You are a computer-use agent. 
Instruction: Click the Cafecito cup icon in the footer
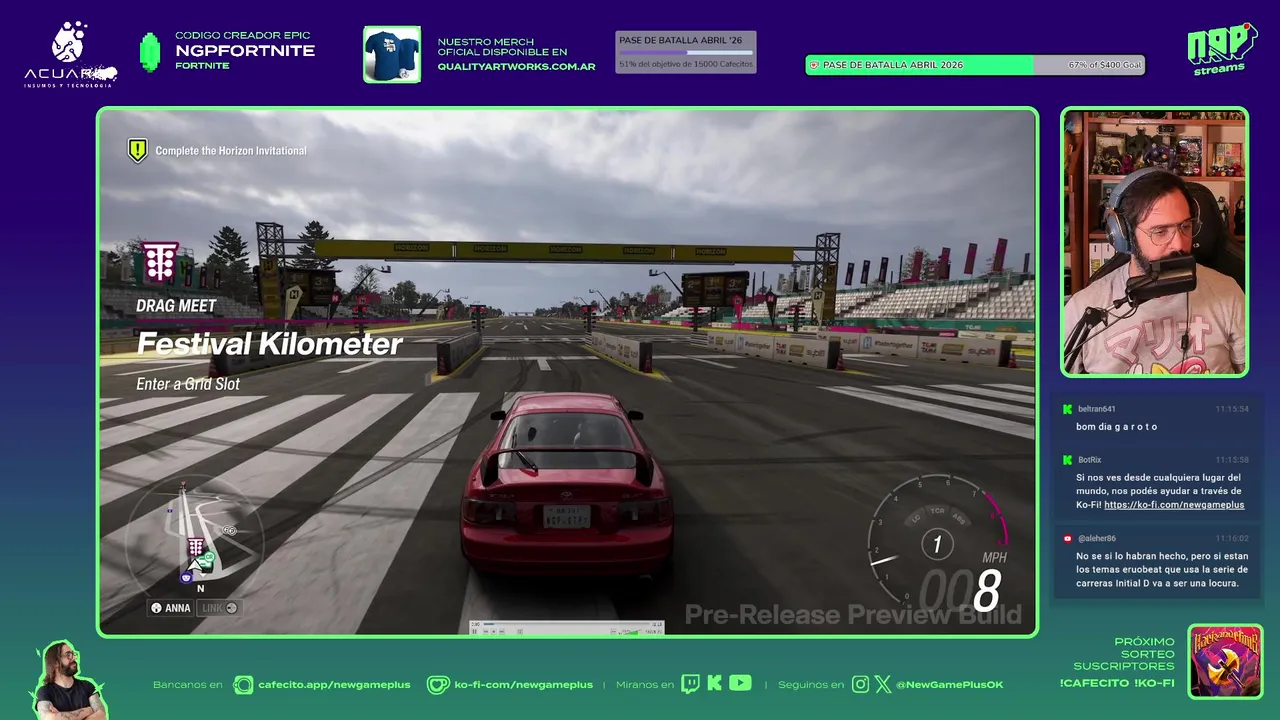pos(243,685)
